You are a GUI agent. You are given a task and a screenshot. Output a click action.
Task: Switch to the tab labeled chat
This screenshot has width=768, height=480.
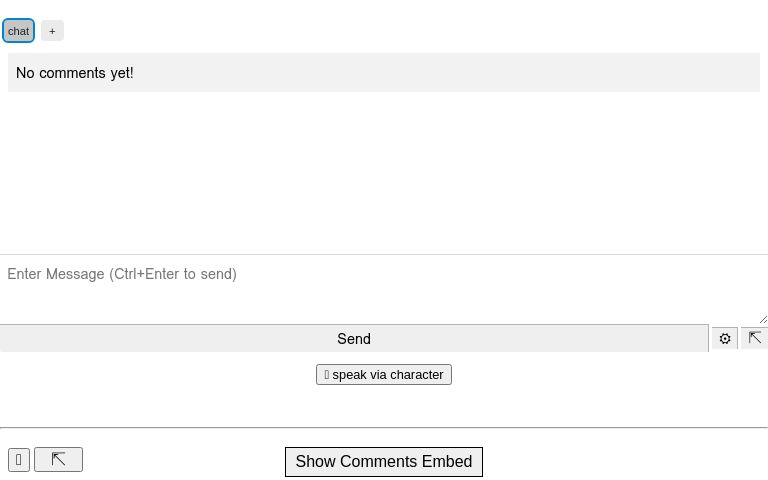19,31
